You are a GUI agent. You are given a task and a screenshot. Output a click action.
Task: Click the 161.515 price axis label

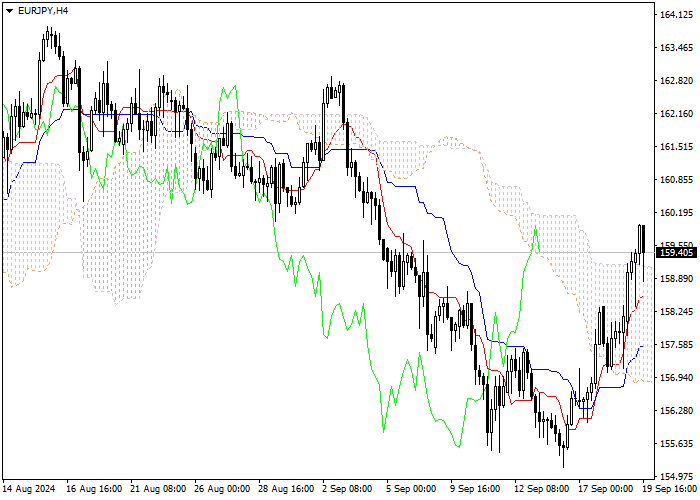[x=677, y=147]
